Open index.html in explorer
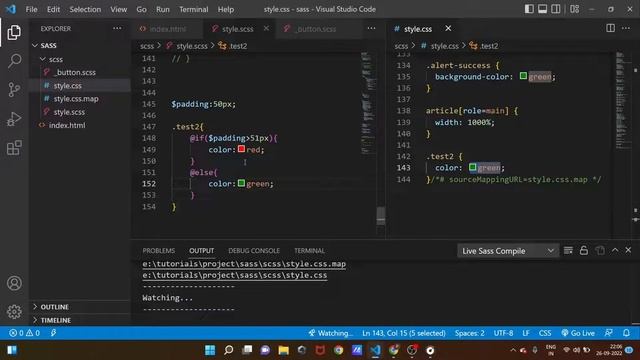The image size is (640, 360). 67,125
